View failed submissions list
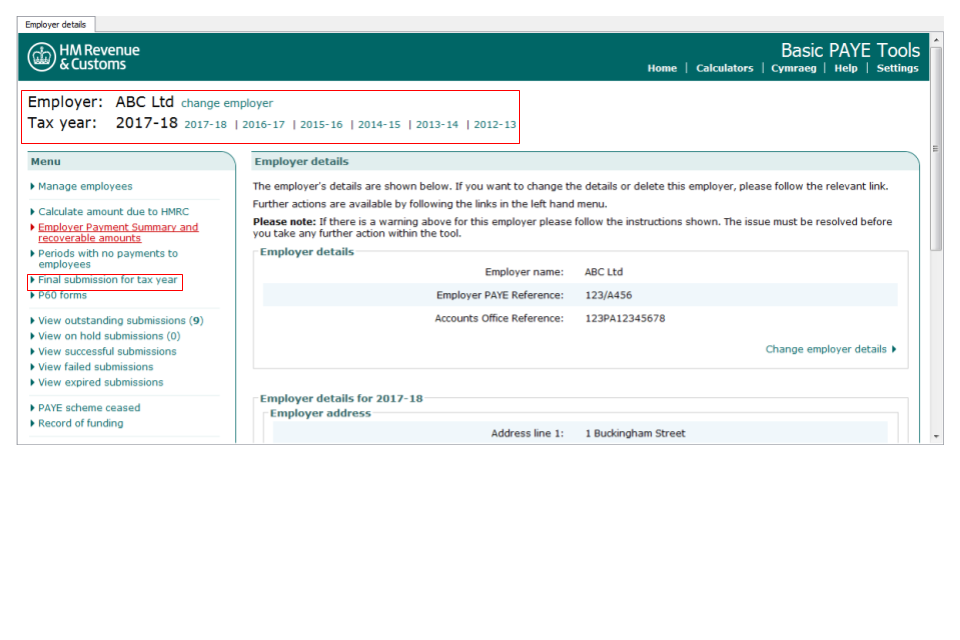Image resolution: width=960 pixels, height=640 pixels. (95, 367)
